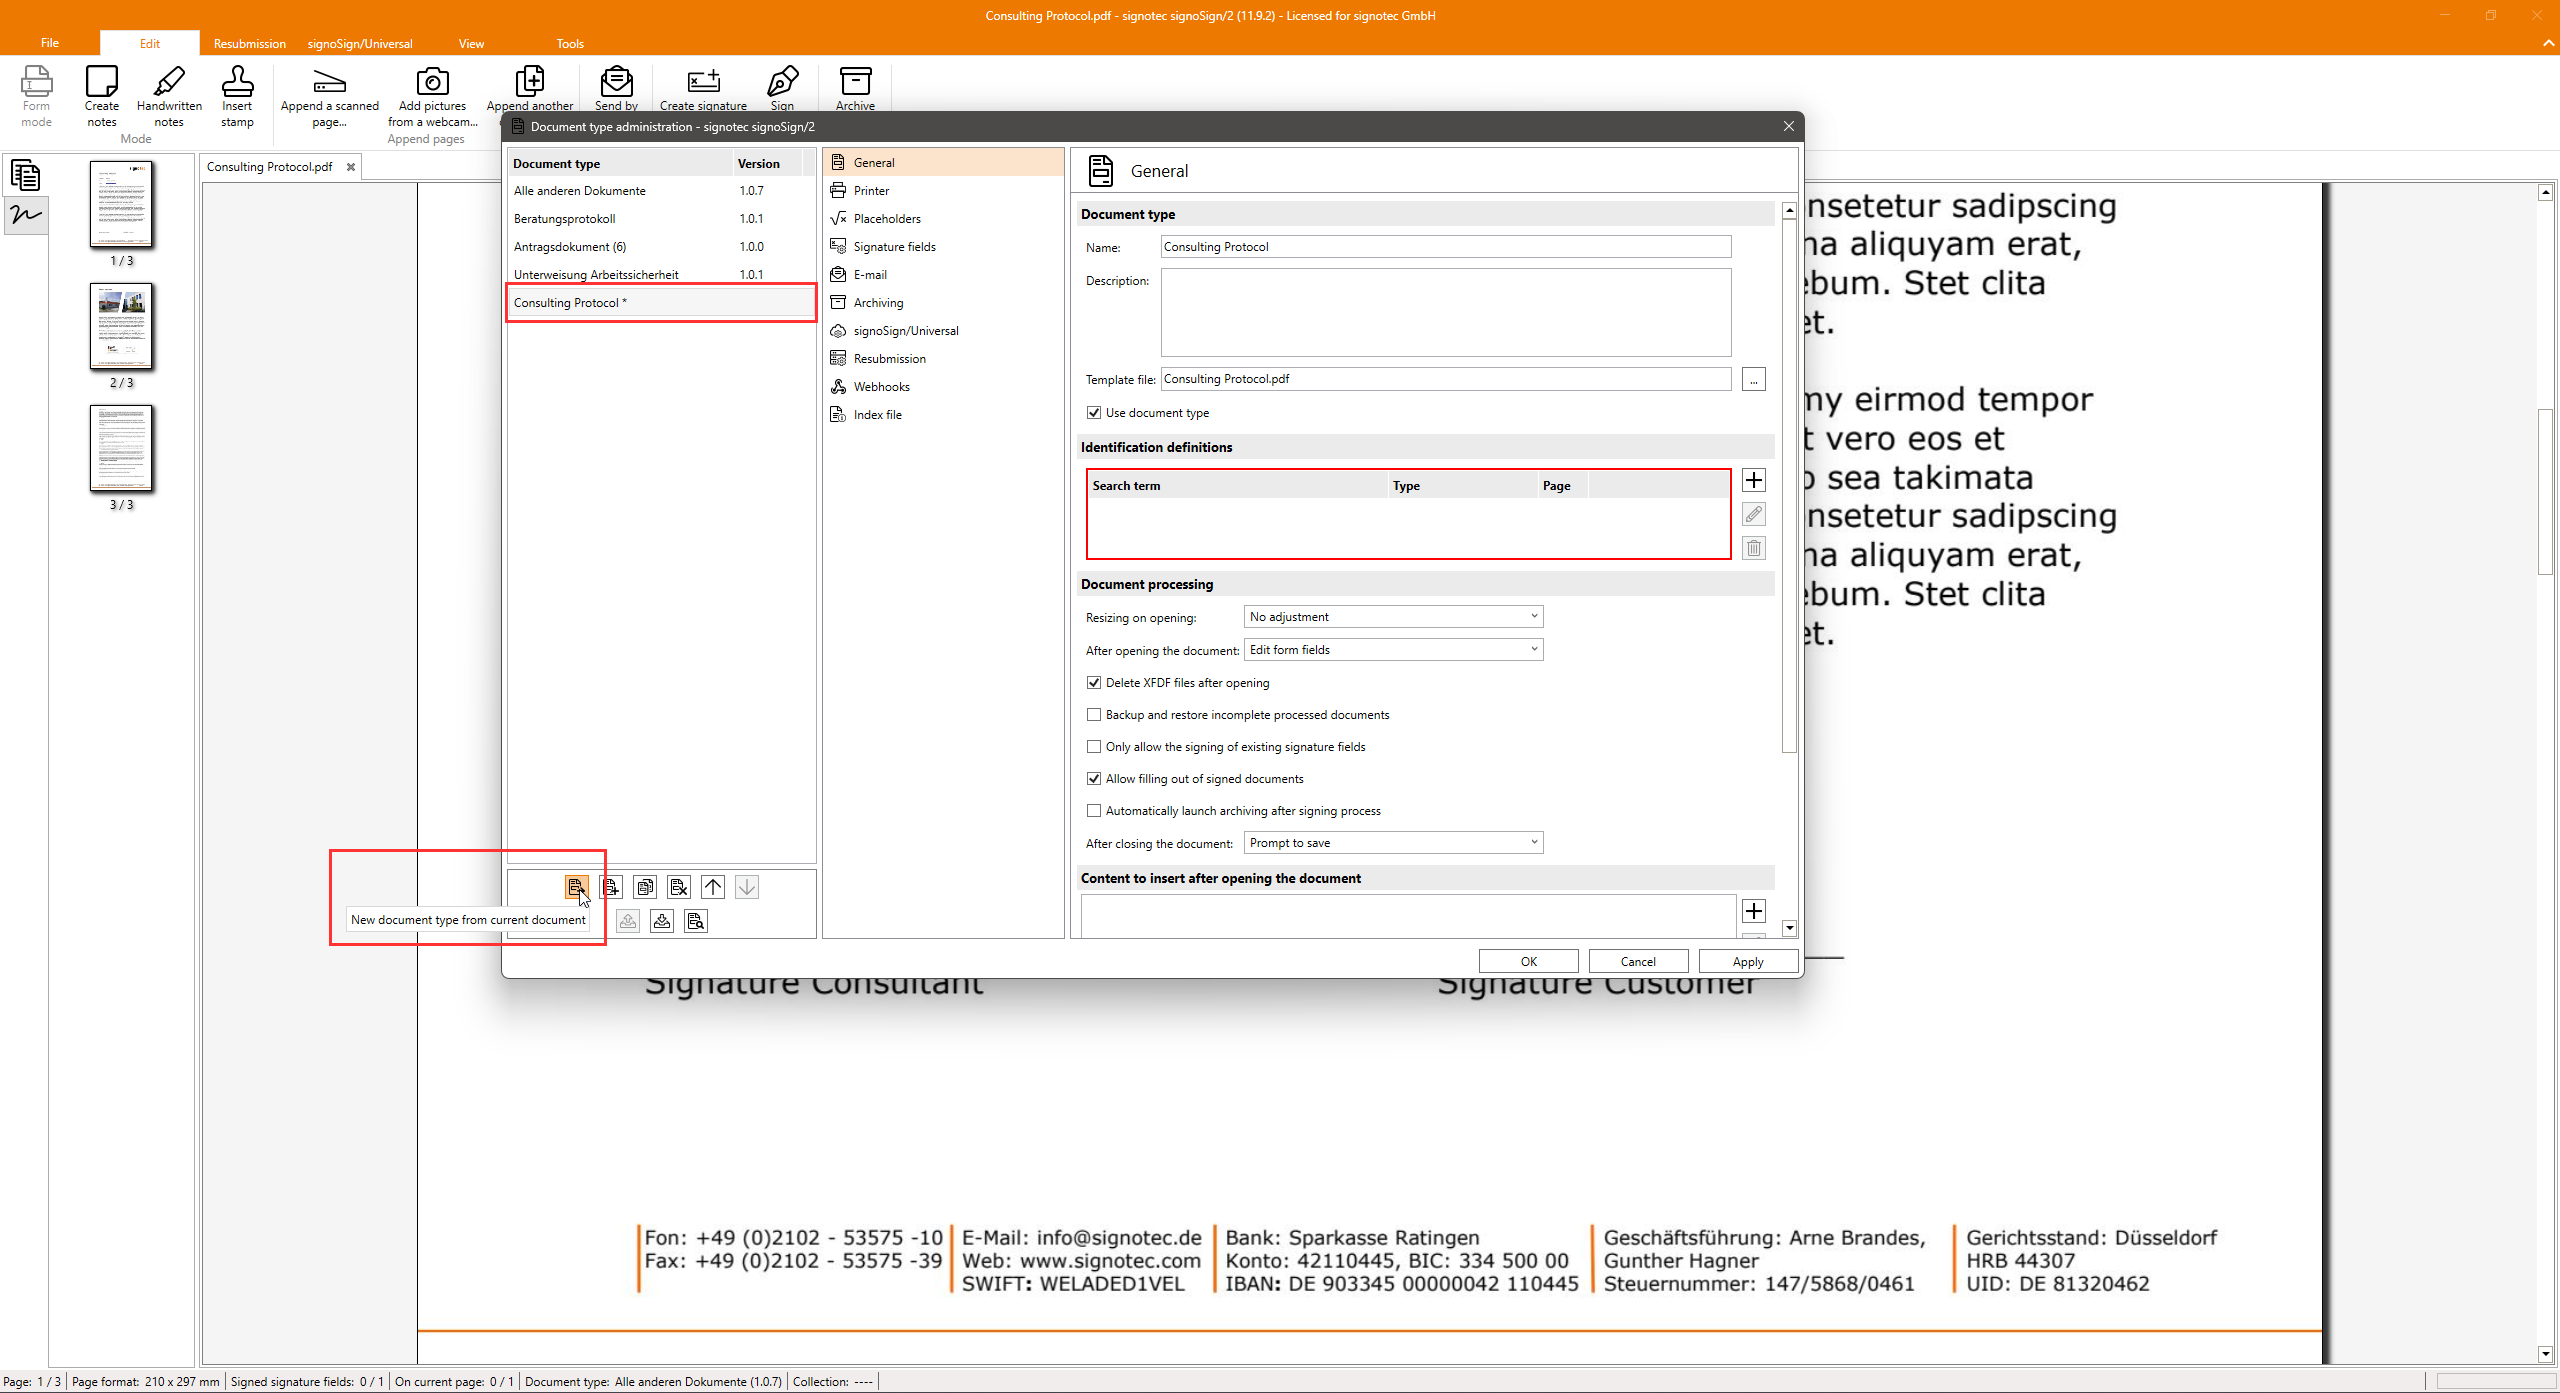Open Resizing on opening dropdown
The height and width of the screenshot is (1393, 2560).
tap(1393, 617)
